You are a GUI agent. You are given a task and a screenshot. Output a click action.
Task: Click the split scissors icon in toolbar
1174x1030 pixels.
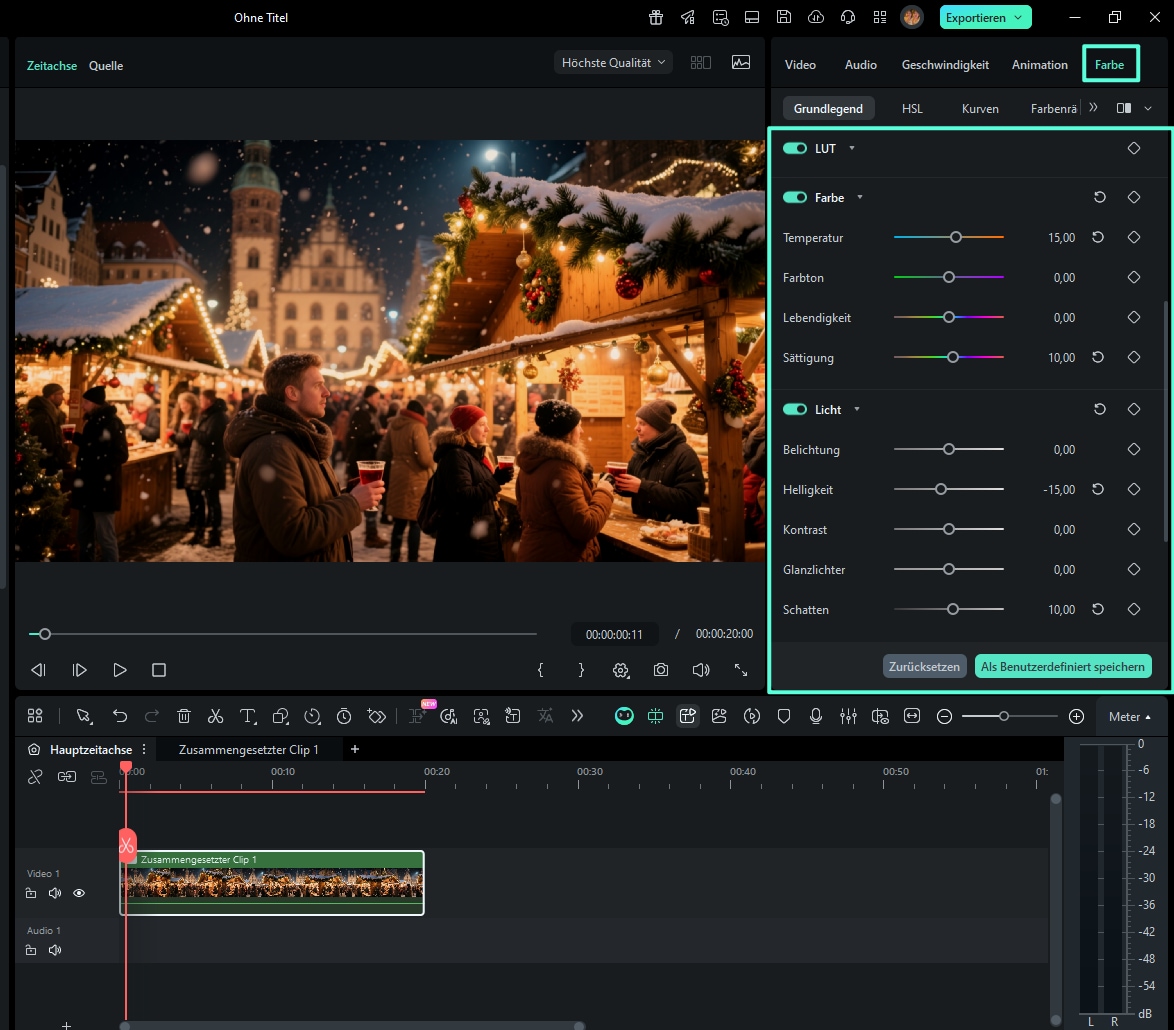[x=215, y=716]
